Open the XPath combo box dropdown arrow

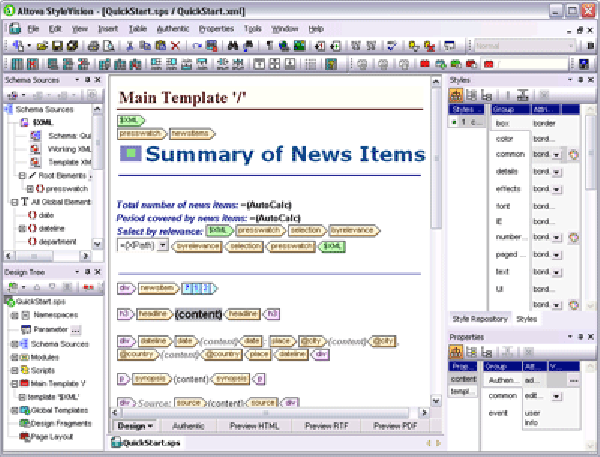coord(163,245)
